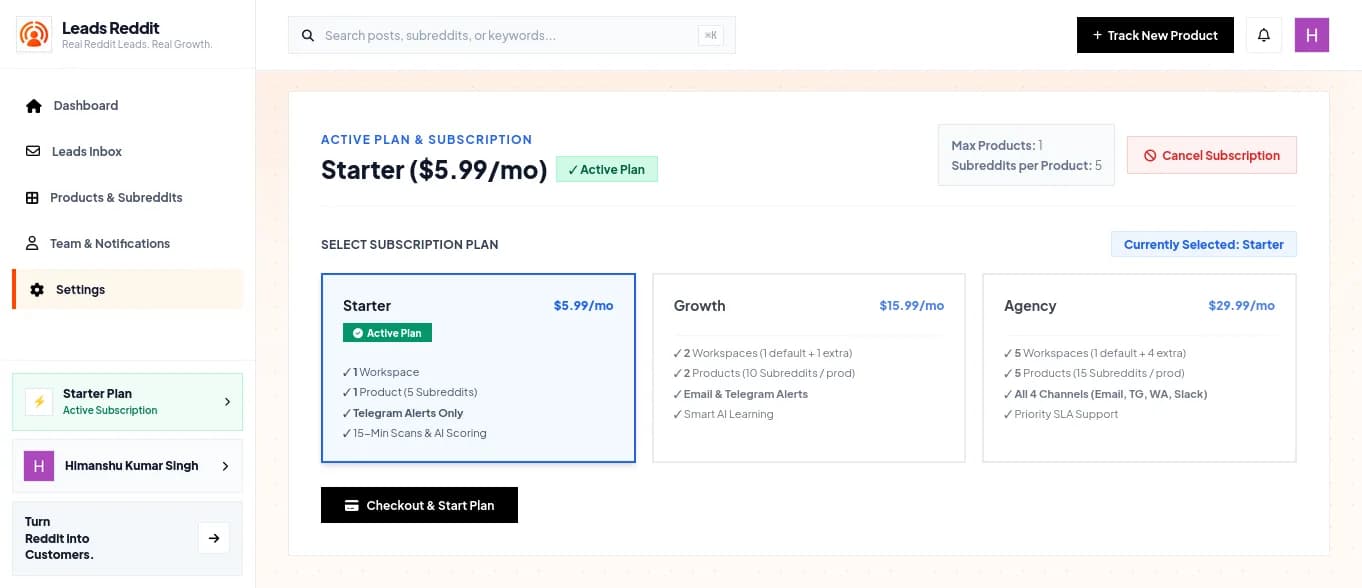
Task: Click Priority SLA Support text
Action: (x=1066, y=414)
